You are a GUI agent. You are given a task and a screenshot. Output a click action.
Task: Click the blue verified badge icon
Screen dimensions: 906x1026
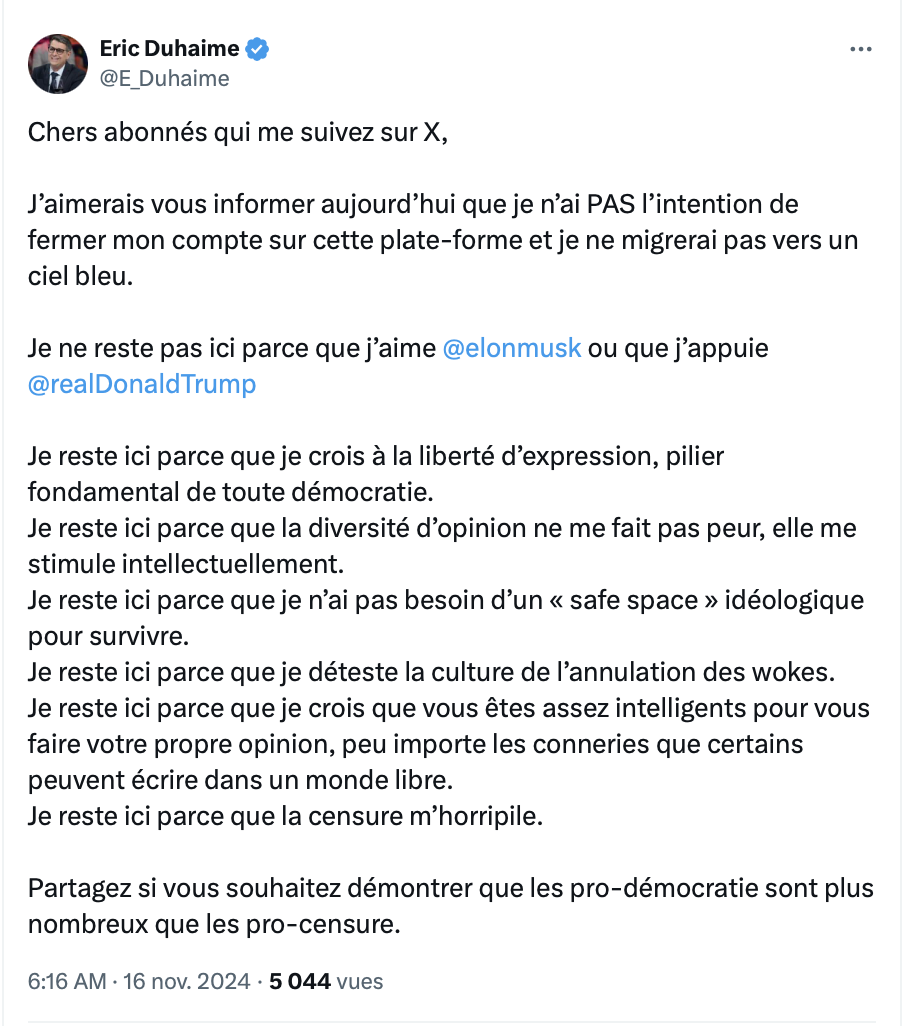tap(257, 49)
